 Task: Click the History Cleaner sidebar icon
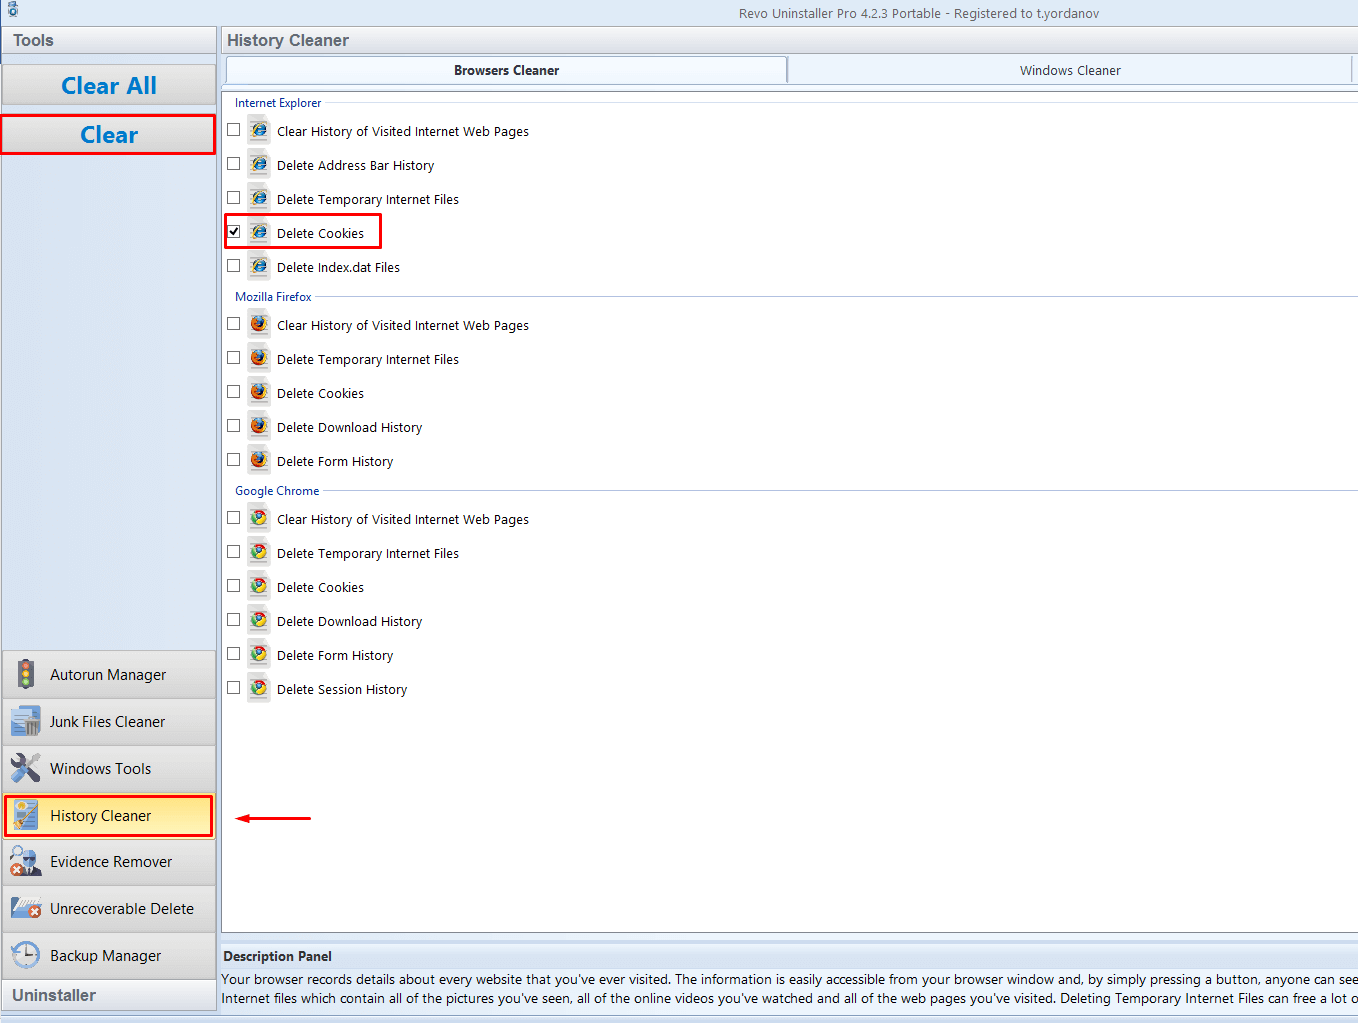(x=26, y=815)
